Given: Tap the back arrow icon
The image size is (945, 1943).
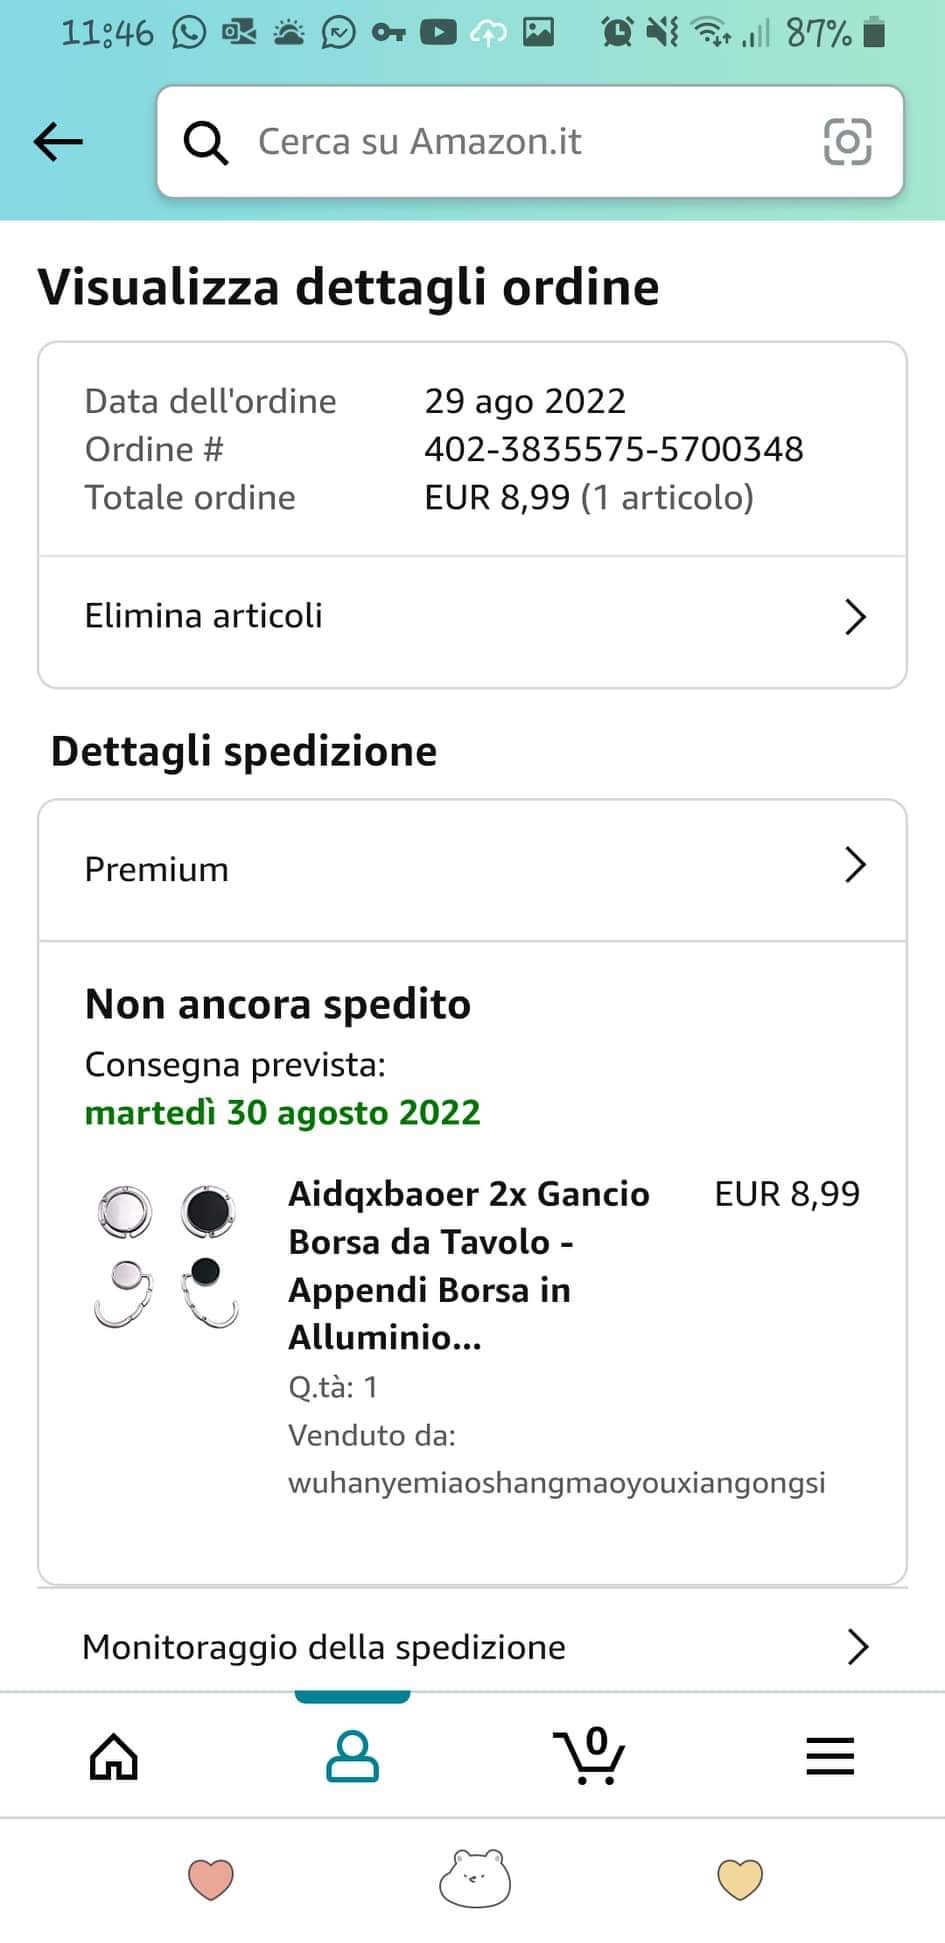Looking at the screenshot, I should pyautogui.click(x=58, y=142).
